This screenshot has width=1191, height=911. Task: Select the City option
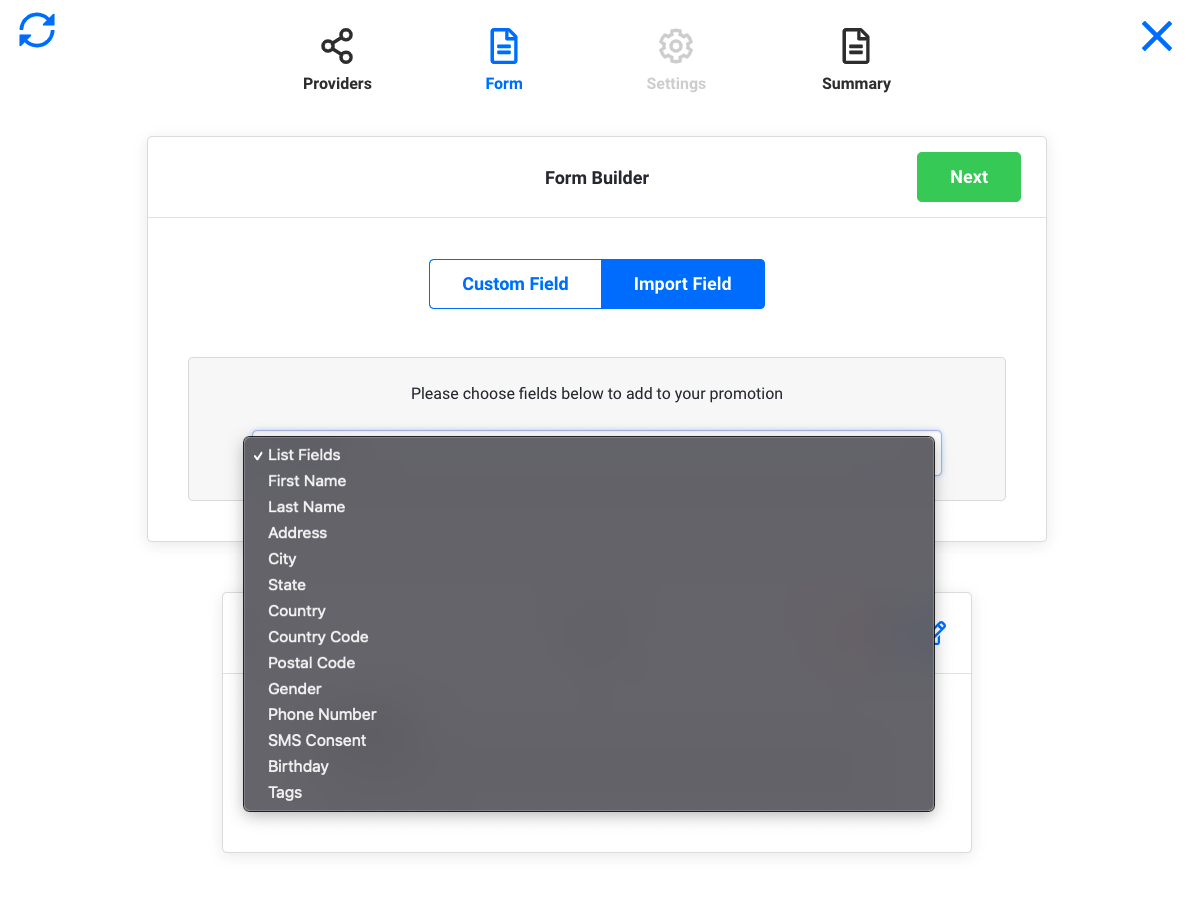[x=282, y=559]
